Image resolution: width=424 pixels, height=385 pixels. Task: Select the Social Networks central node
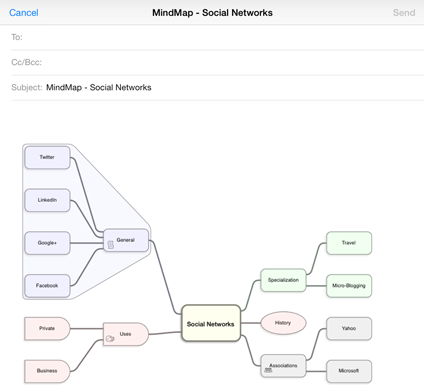coord(211,323)
